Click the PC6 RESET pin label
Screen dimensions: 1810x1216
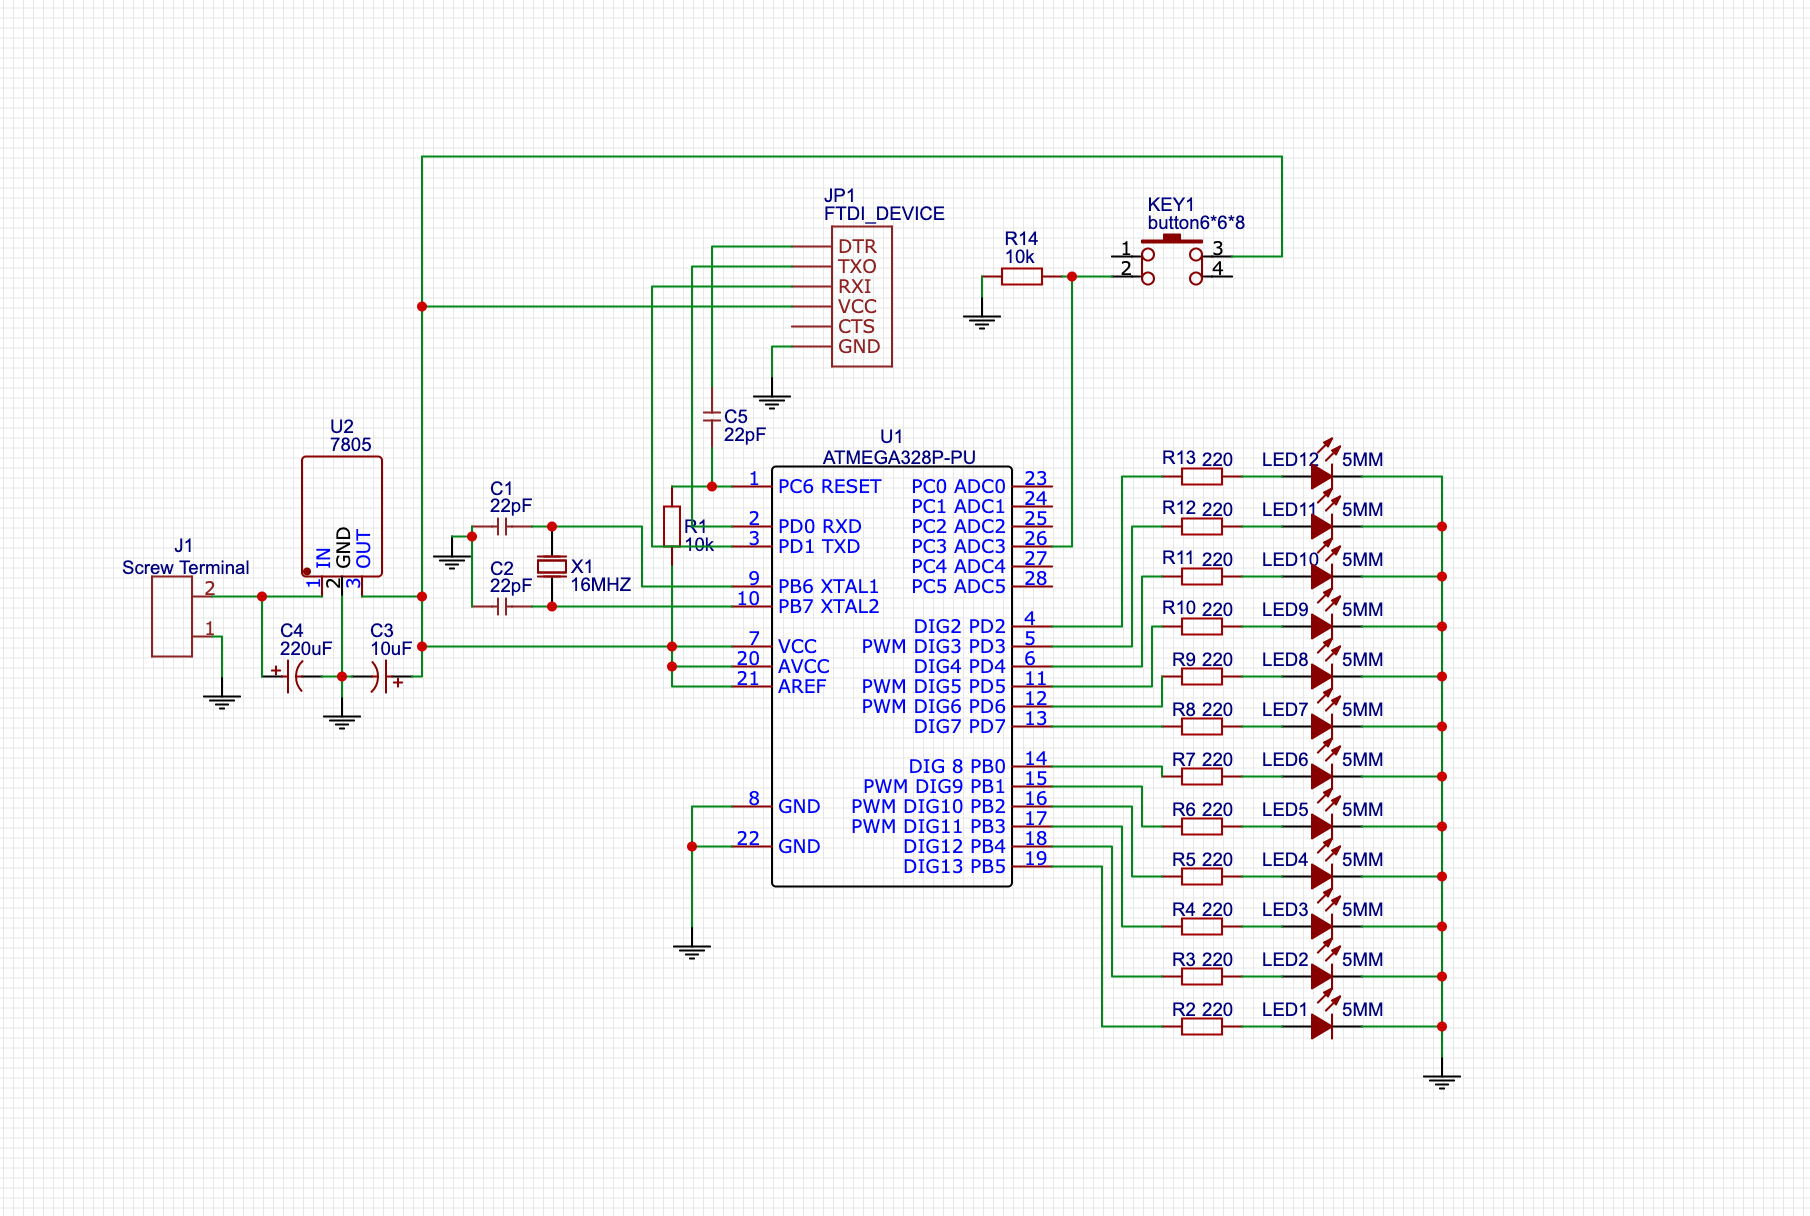829,487
